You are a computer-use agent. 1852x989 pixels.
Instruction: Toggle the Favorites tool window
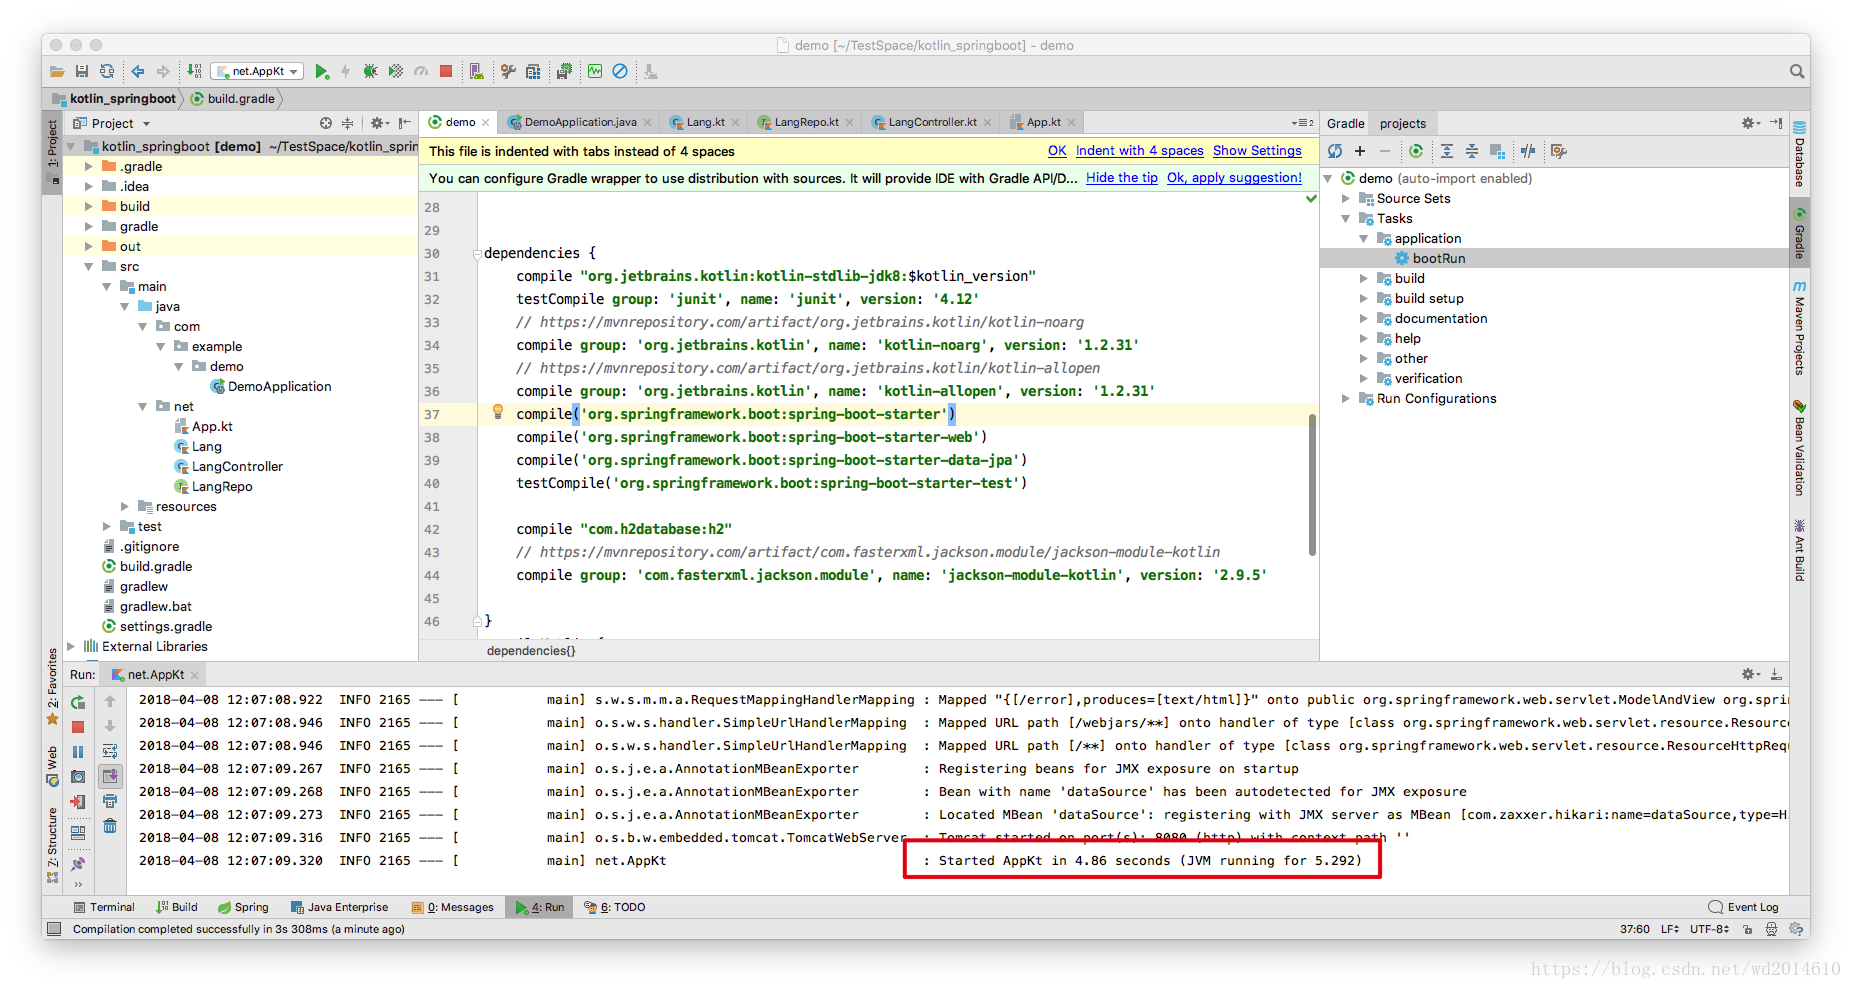pos(53,686)
